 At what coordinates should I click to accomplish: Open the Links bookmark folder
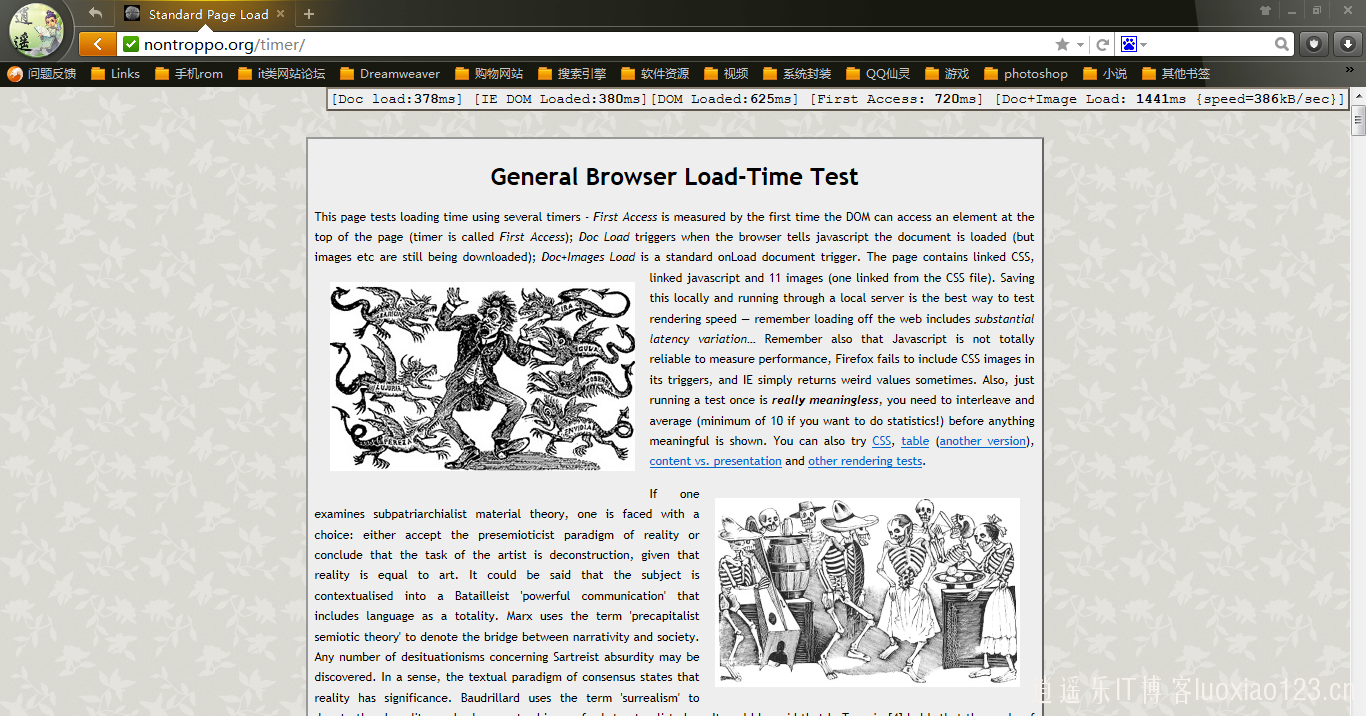click(115, 73)
